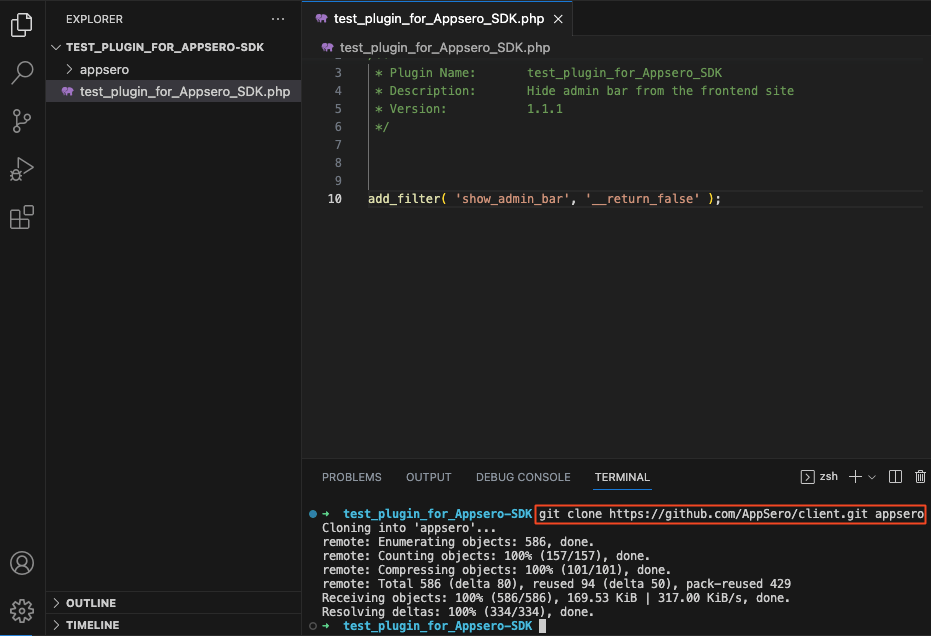Click the PHP file icon in editor tab
This screenshot has height=636, width=931.
tap(321, 18)
